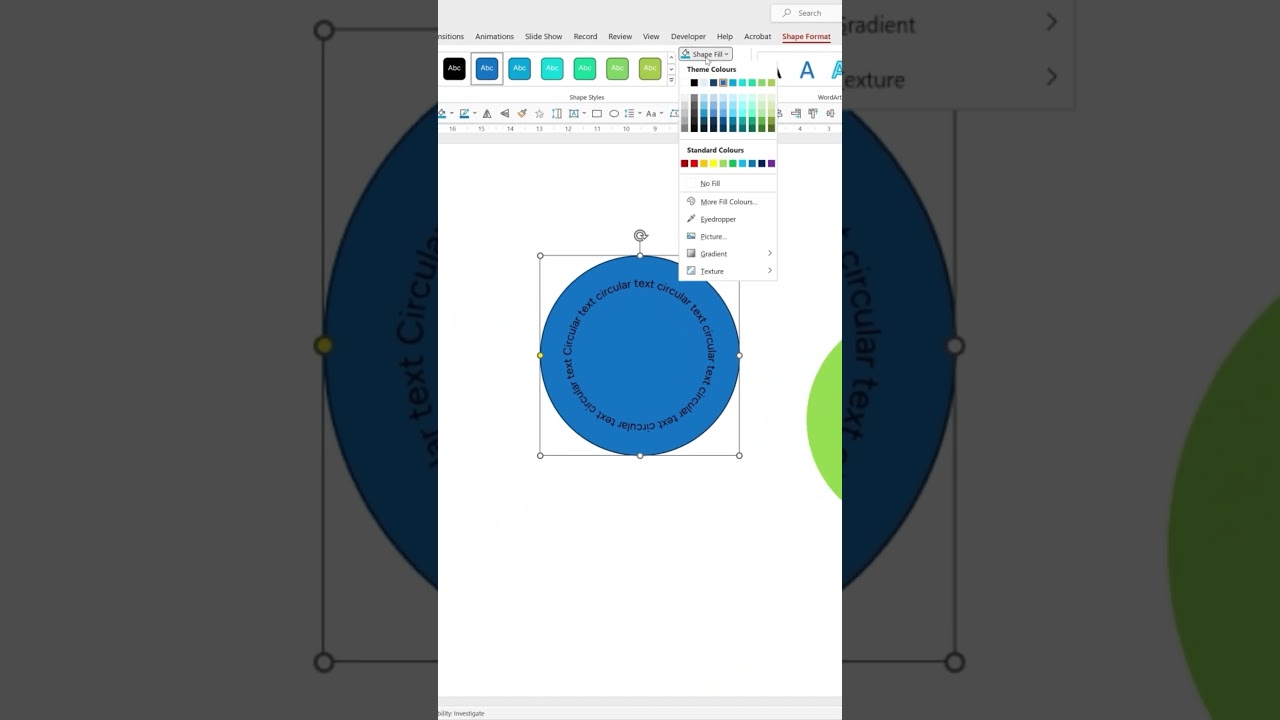Click the upright triangle icon in toolbar
The height and width of the screenshot is (720, 1280).
(487, 113)
